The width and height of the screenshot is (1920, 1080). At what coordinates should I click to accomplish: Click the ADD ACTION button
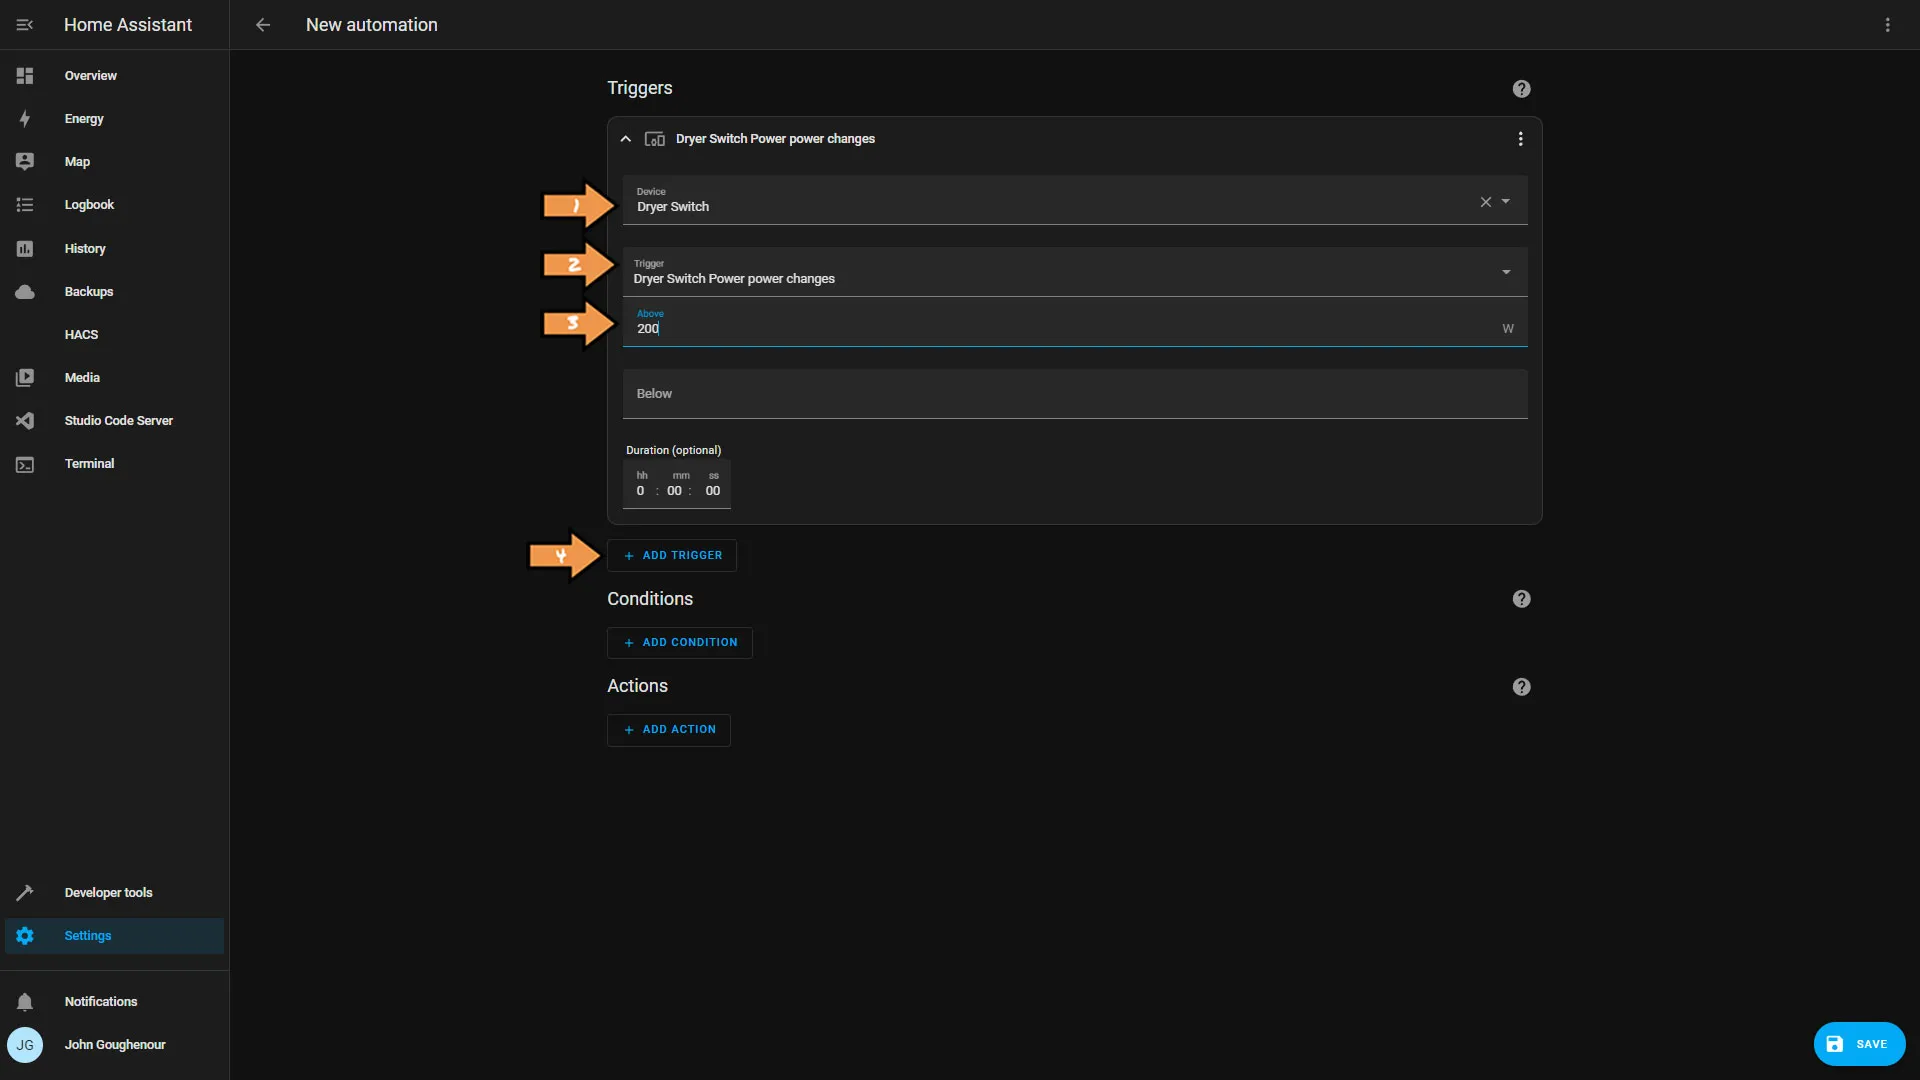669,729
